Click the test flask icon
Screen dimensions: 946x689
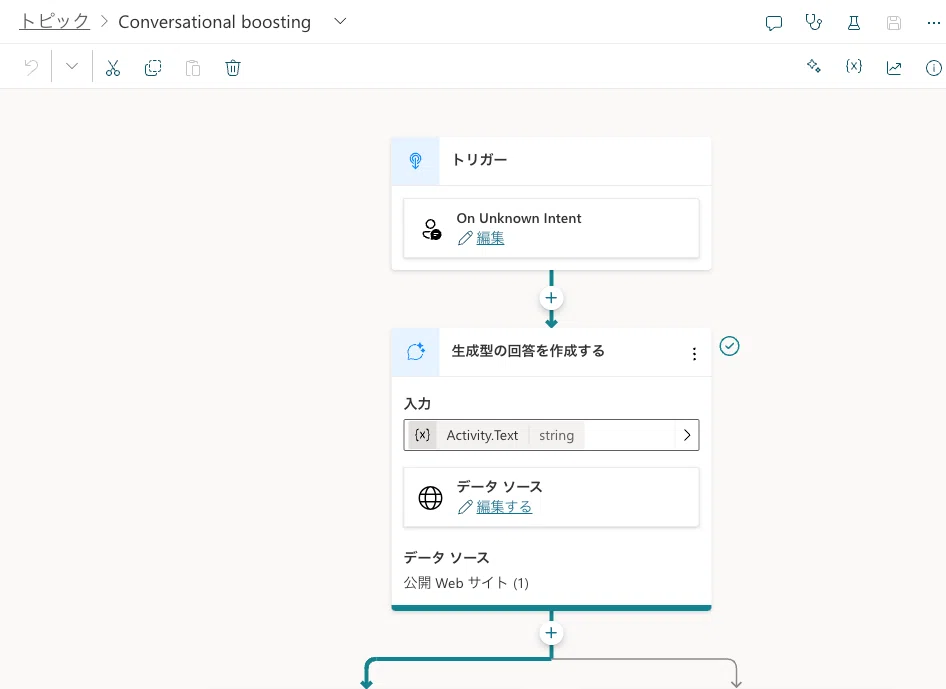[x=854, y=23]
